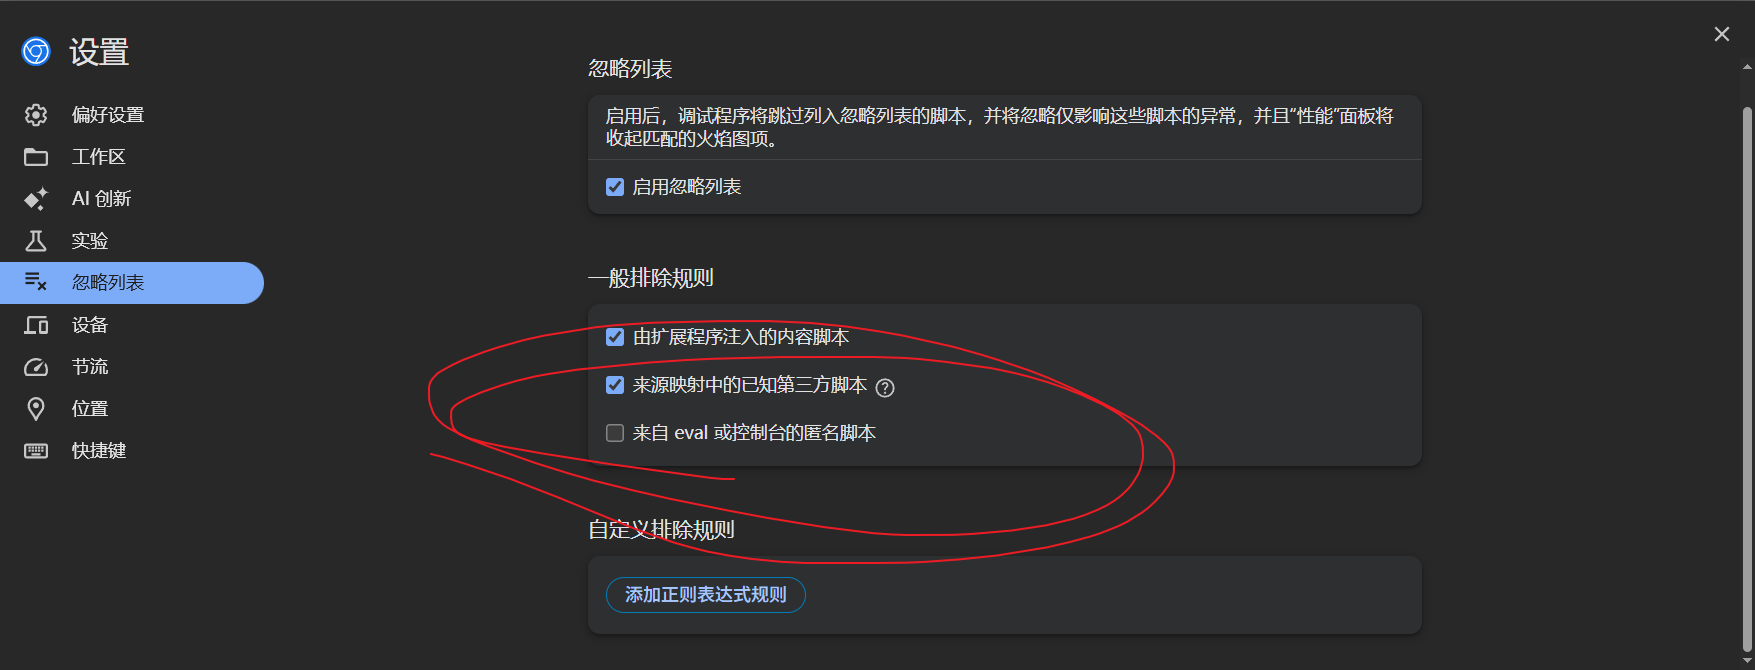Click the Experiments flask icon
The image size is (1755, 670).
(x=36, y=241)
